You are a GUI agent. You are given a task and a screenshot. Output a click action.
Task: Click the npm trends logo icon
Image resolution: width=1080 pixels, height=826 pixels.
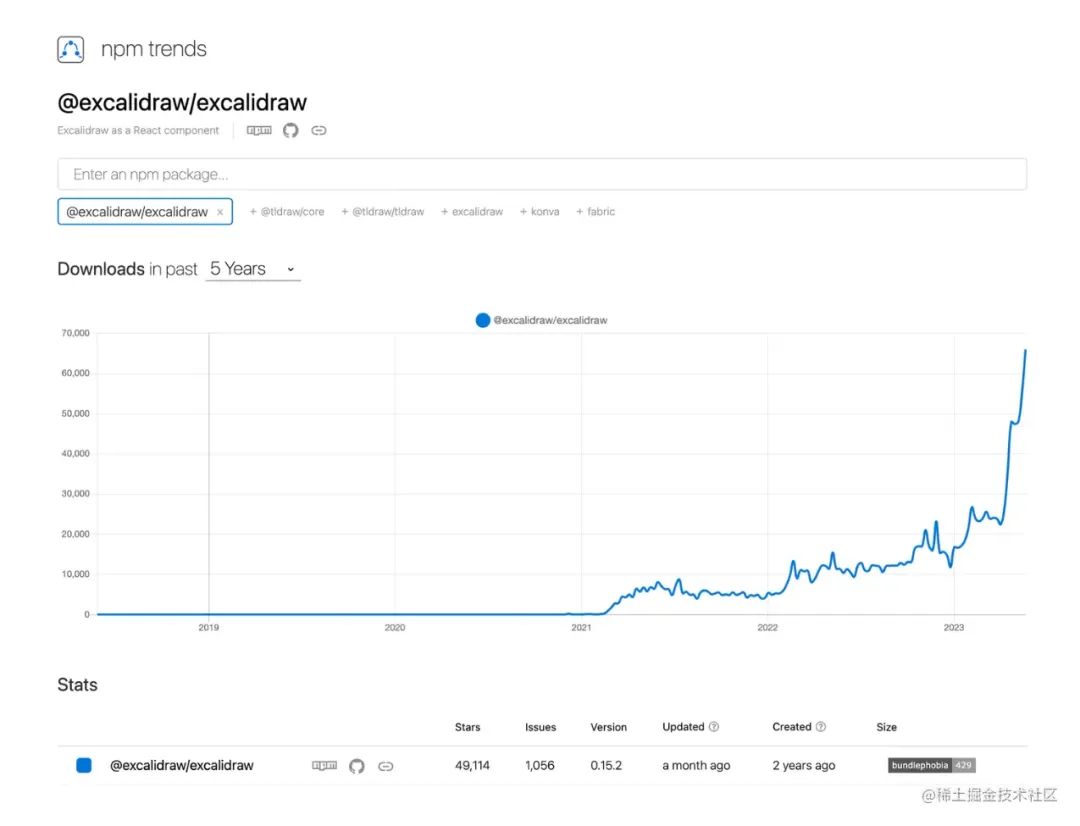[70, 50]
